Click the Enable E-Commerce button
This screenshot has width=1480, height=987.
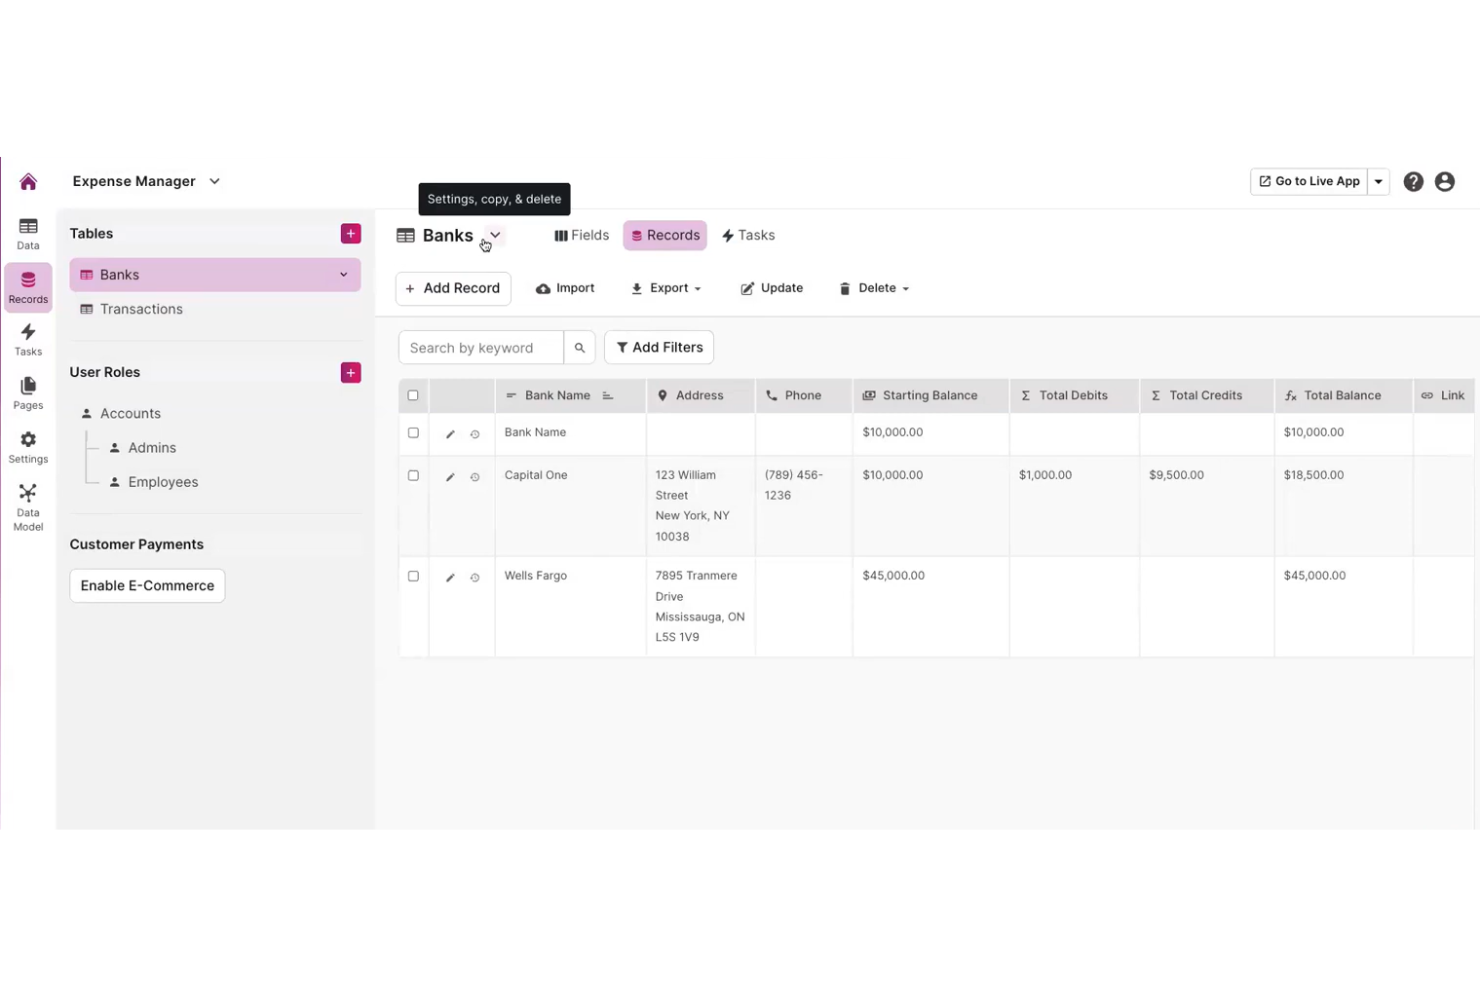tap(147, 585)
